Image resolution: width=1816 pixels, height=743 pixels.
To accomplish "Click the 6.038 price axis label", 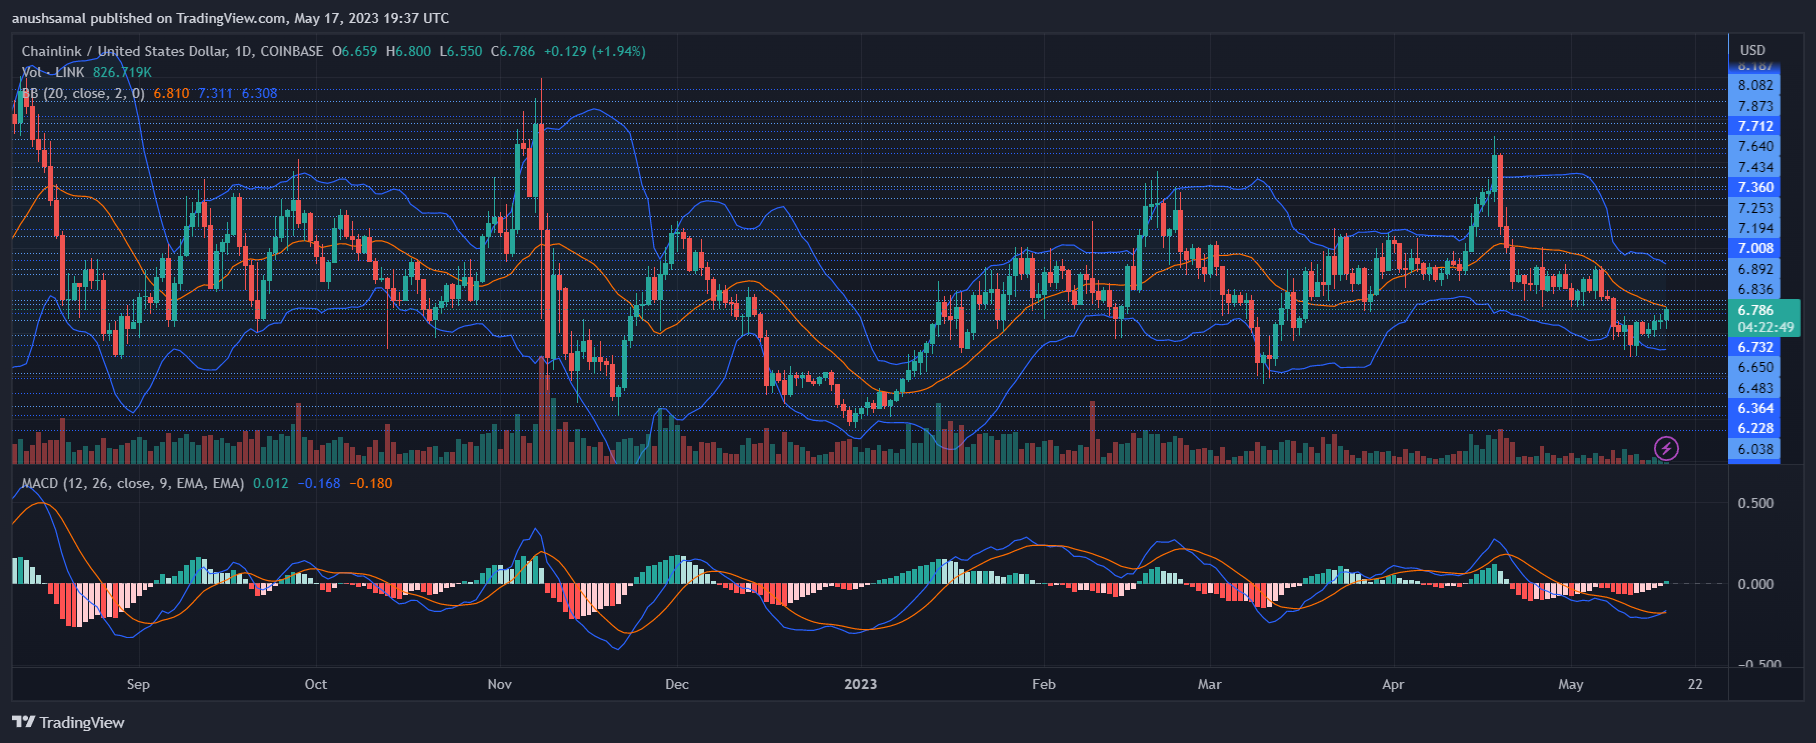I will (x=1756, y=449).
